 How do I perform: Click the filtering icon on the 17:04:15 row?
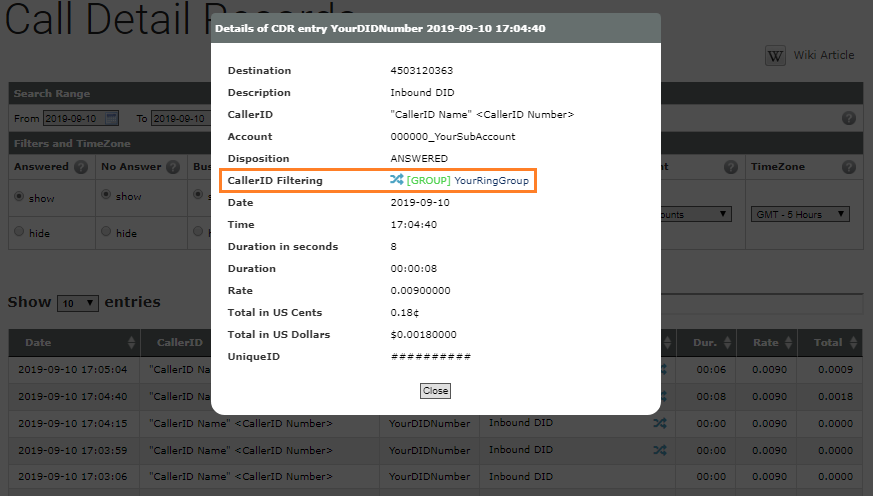pyautogui.click(x=660, y=423)
